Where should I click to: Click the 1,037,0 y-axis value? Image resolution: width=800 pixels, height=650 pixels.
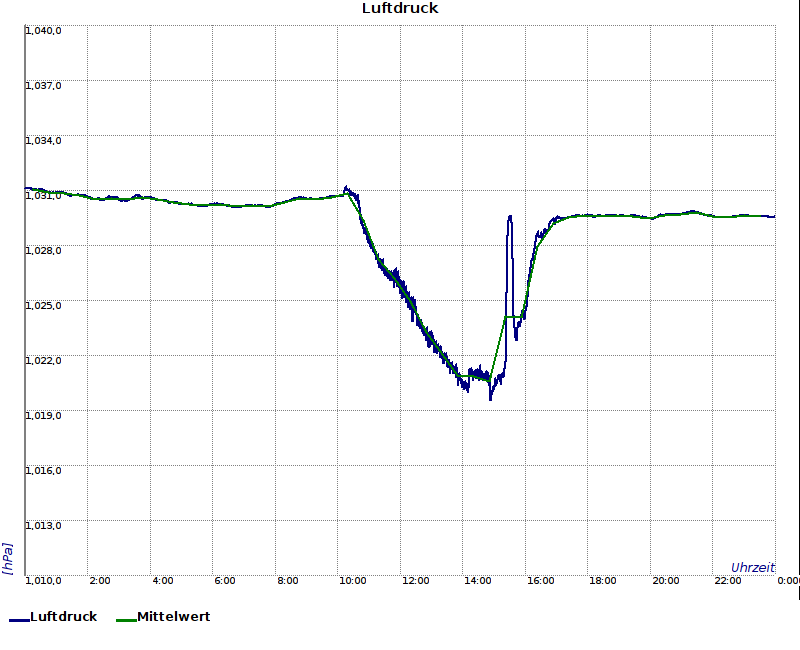(x=43, y=86)
